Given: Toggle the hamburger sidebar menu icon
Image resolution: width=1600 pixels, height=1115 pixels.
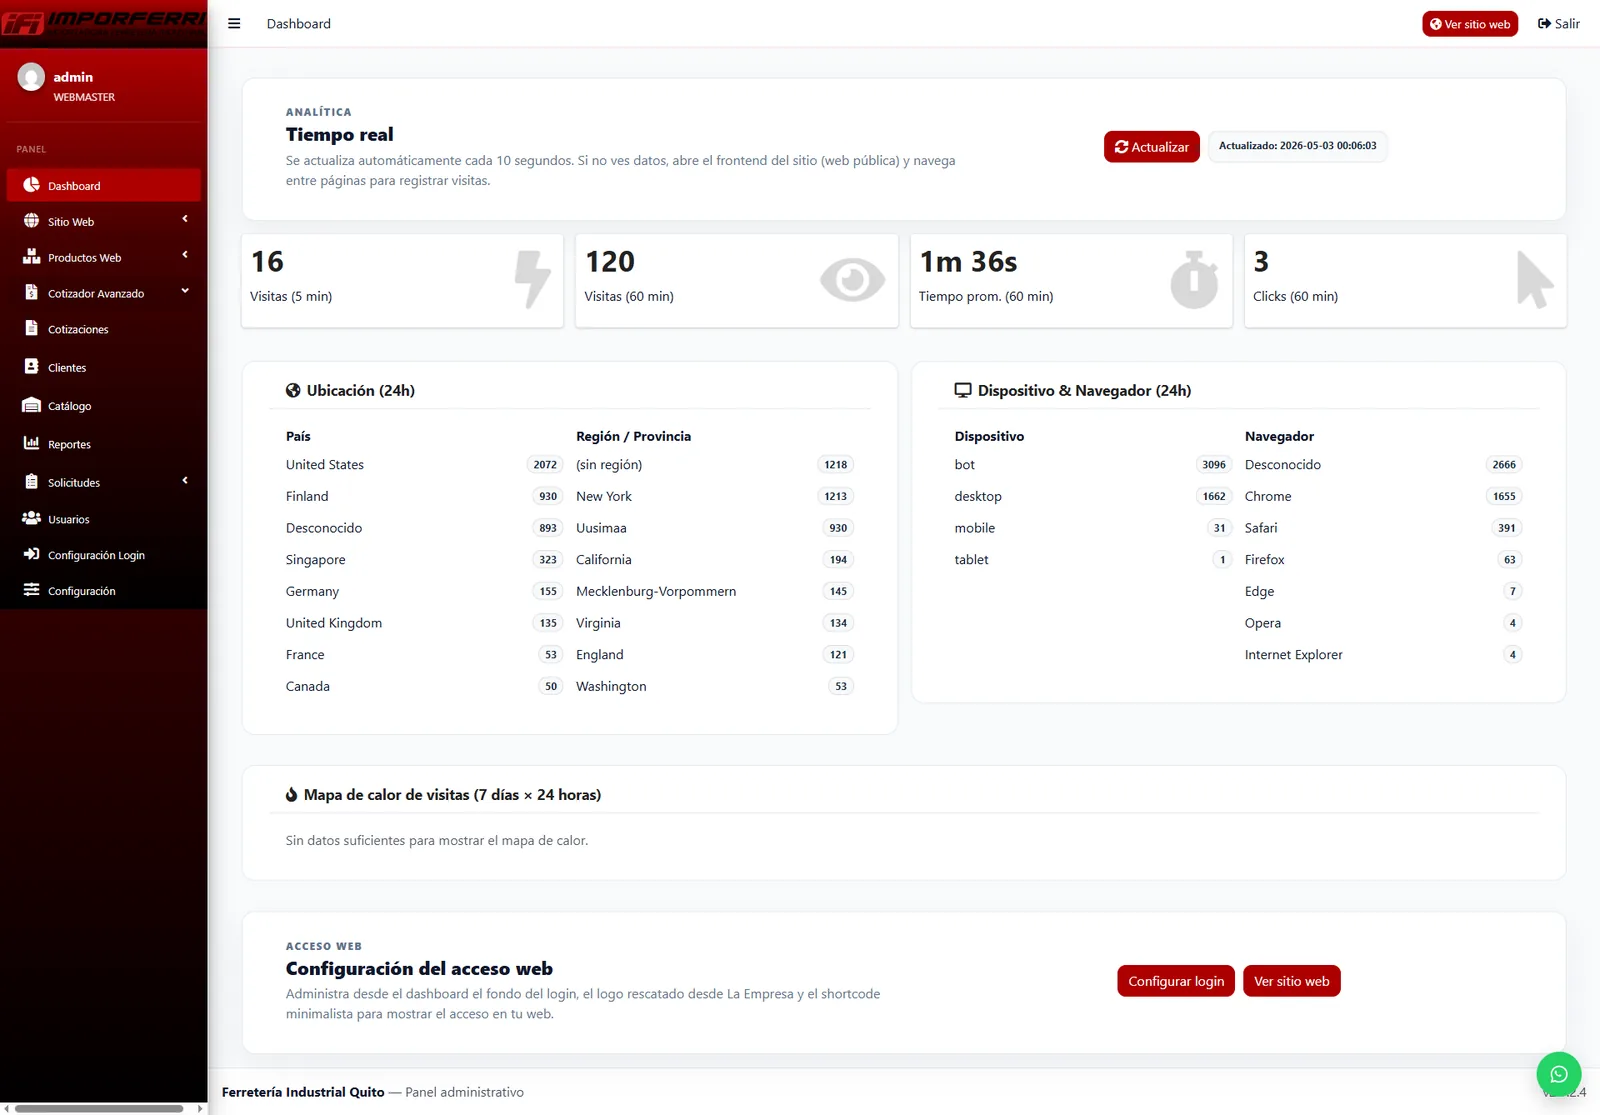Looking at the screenshot, I should point(234,24).
